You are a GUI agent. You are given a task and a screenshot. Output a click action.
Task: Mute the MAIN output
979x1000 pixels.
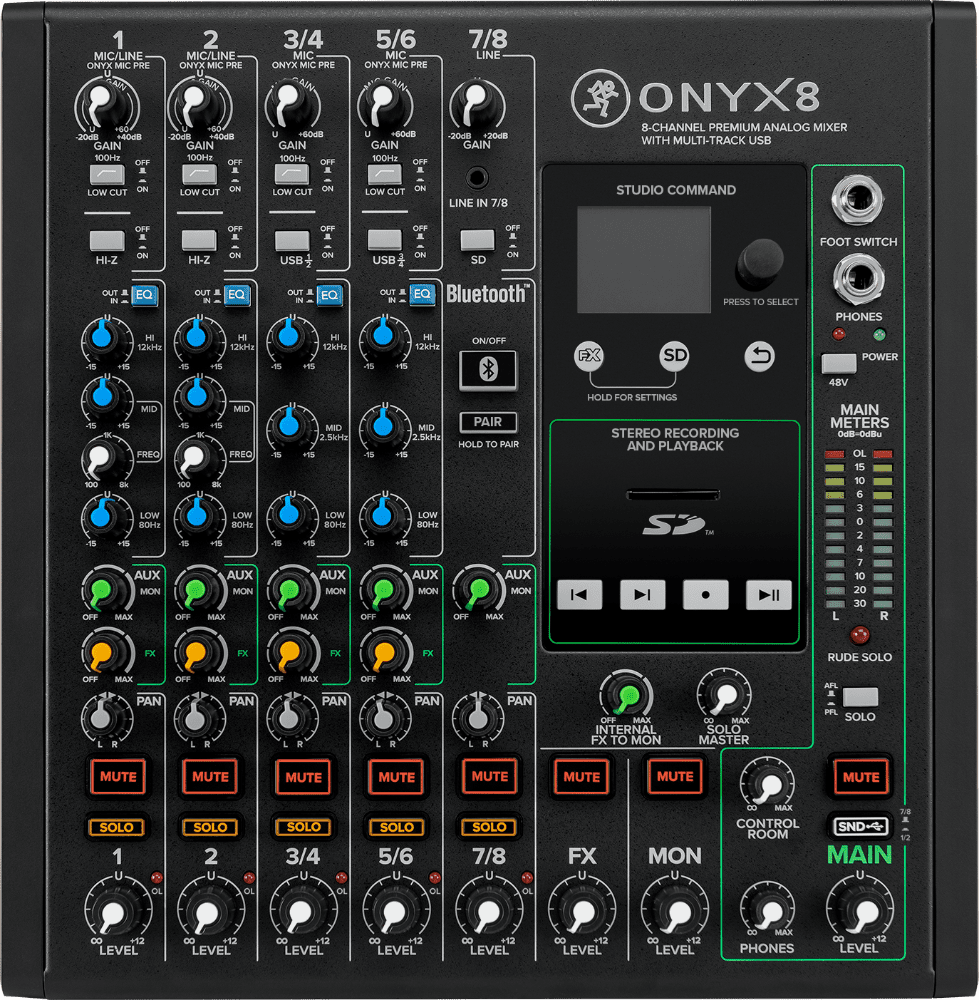point(861,777)
